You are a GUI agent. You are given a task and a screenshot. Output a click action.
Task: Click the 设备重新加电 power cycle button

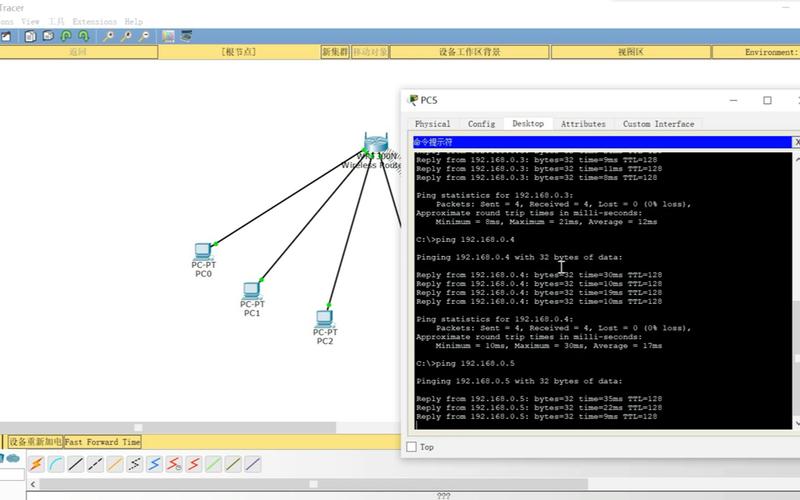pyautogui.click(x=35, y=441)
